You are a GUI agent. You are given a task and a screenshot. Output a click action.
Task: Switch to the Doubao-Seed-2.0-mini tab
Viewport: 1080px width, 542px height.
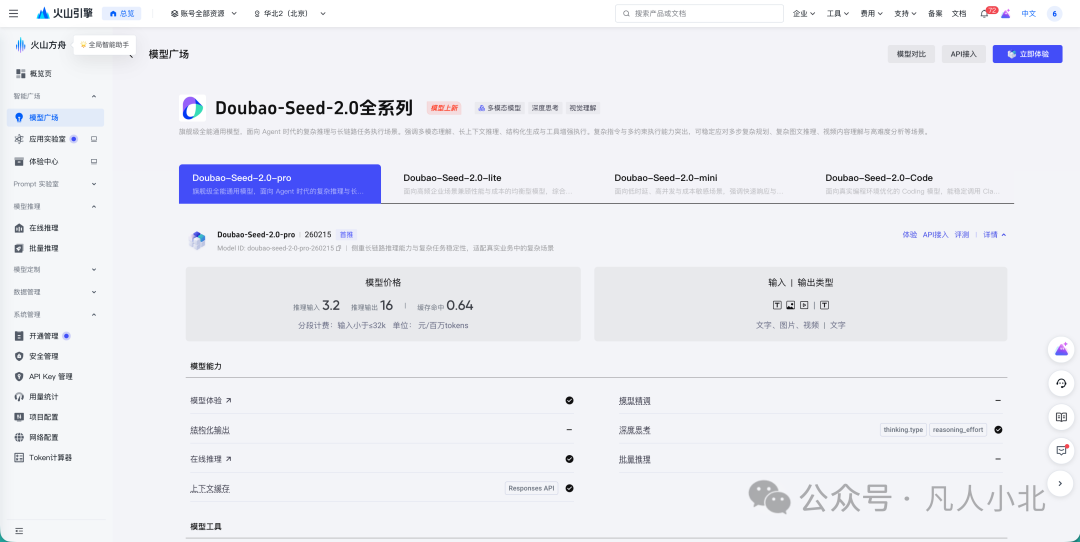[698, 184]
